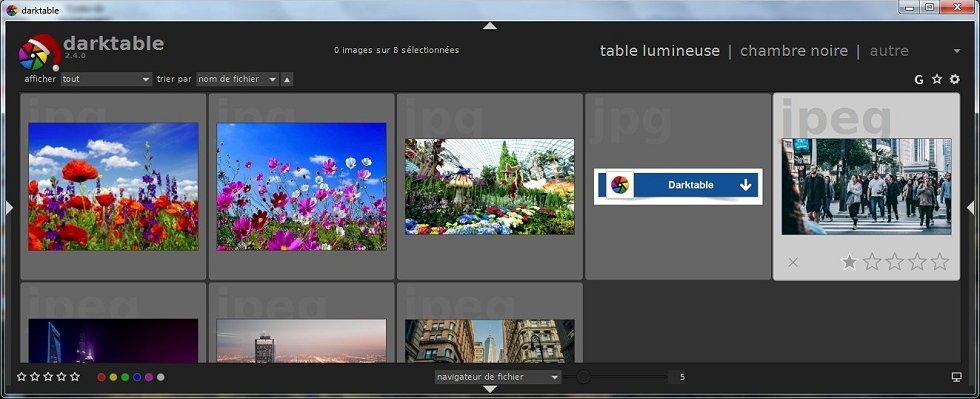Image resolution: width=980 pixels, height=399 pixels.
Task: Expand the right side panel arrow
Action: [970, 207]
